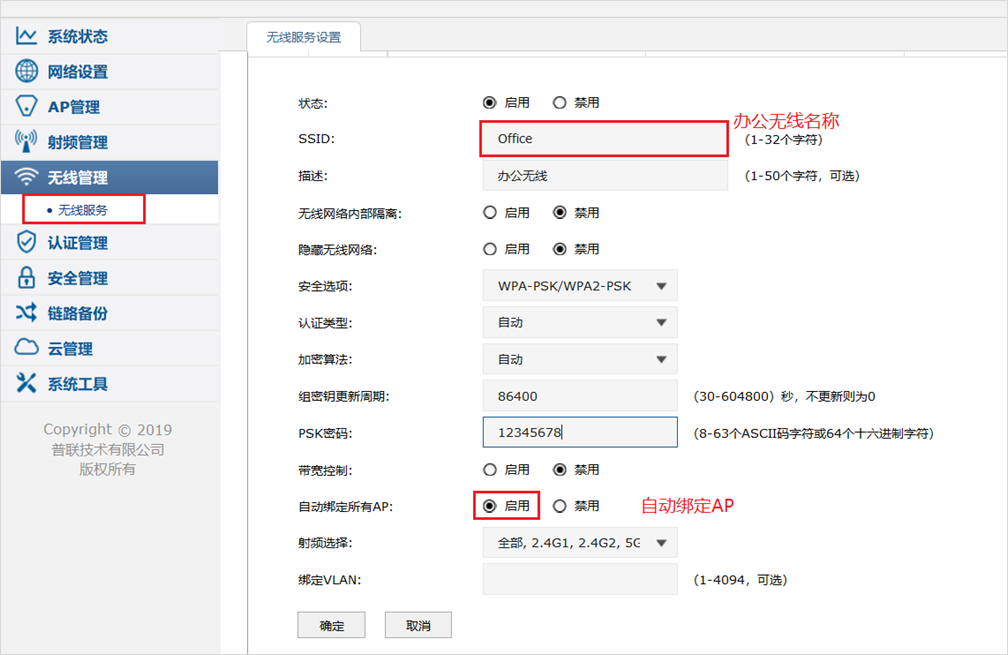The height and width of the screenshot is (655, 1008).
Task: Select the 无线服务设置 tab
Action: click(303, 37)
